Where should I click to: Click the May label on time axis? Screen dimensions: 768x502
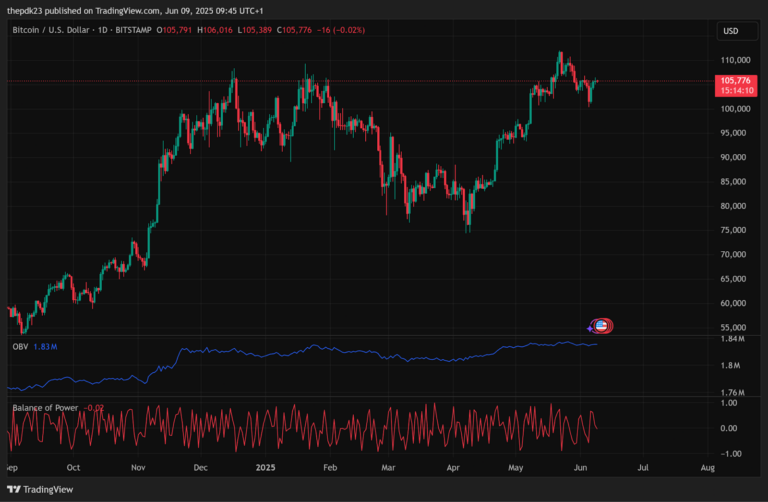pos(515,467)
